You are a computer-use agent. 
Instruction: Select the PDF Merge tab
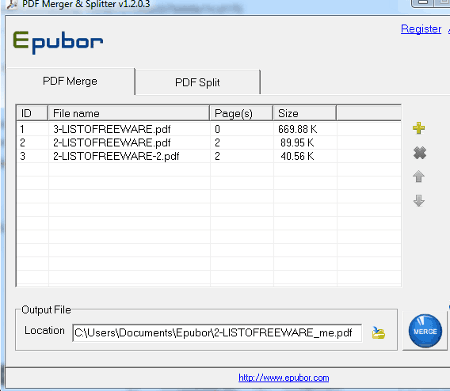point(70,81)
